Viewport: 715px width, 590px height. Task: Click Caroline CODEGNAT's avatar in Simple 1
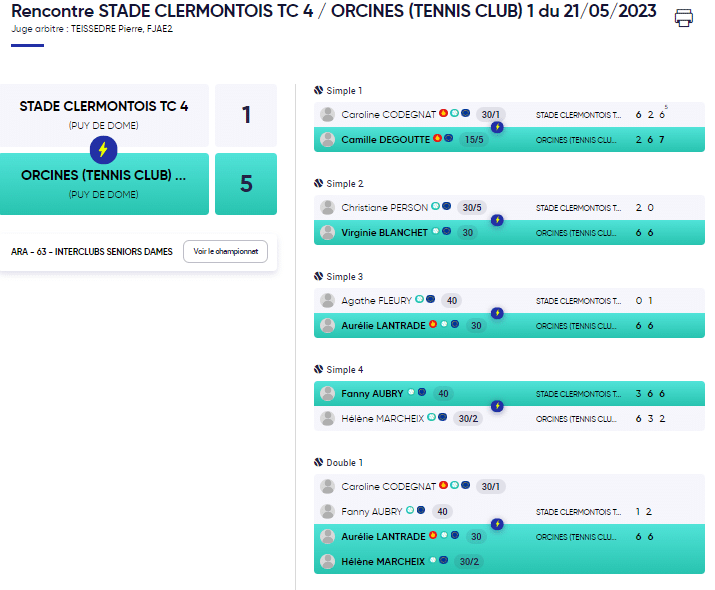pos(327,114)
